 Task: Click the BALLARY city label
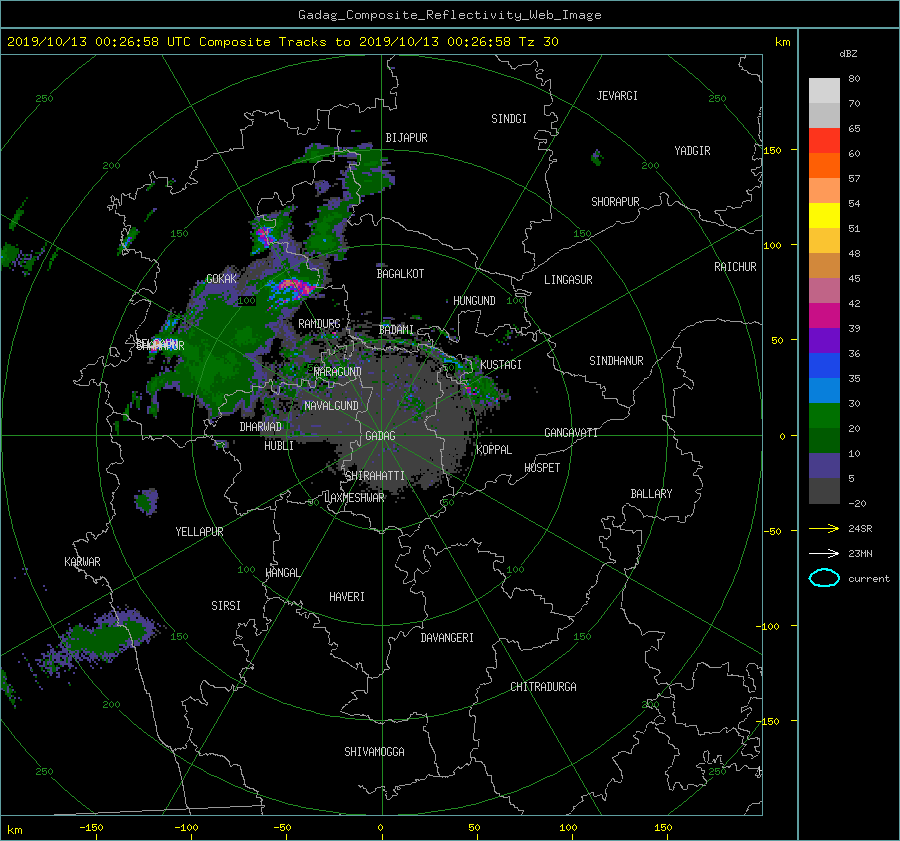[651, 494]
